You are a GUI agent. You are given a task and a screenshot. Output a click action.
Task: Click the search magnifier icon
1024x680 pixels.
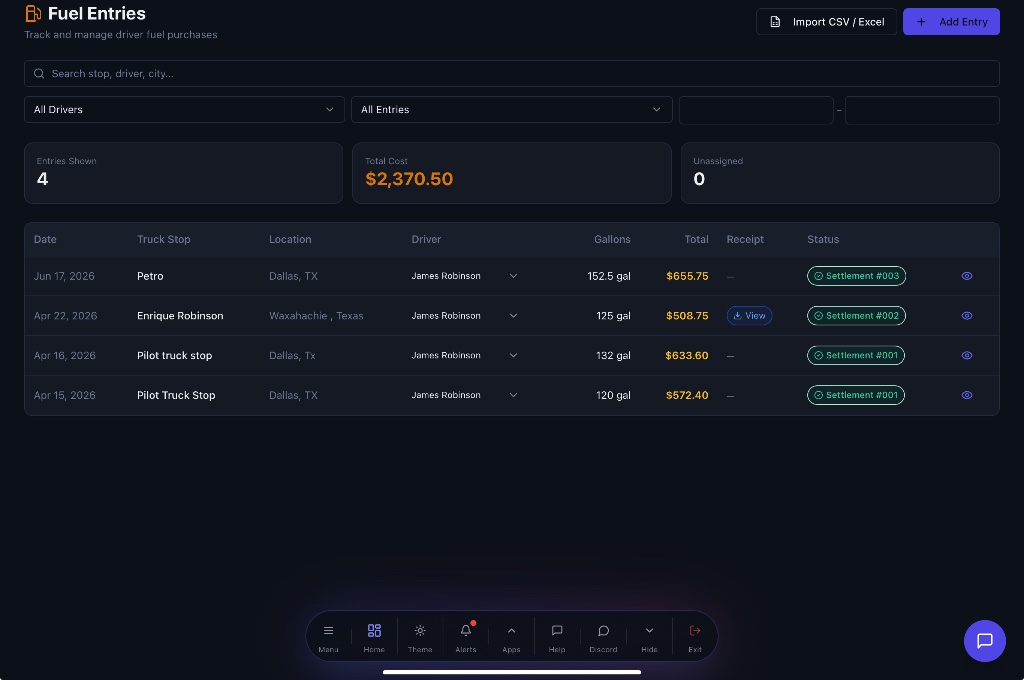39,74
